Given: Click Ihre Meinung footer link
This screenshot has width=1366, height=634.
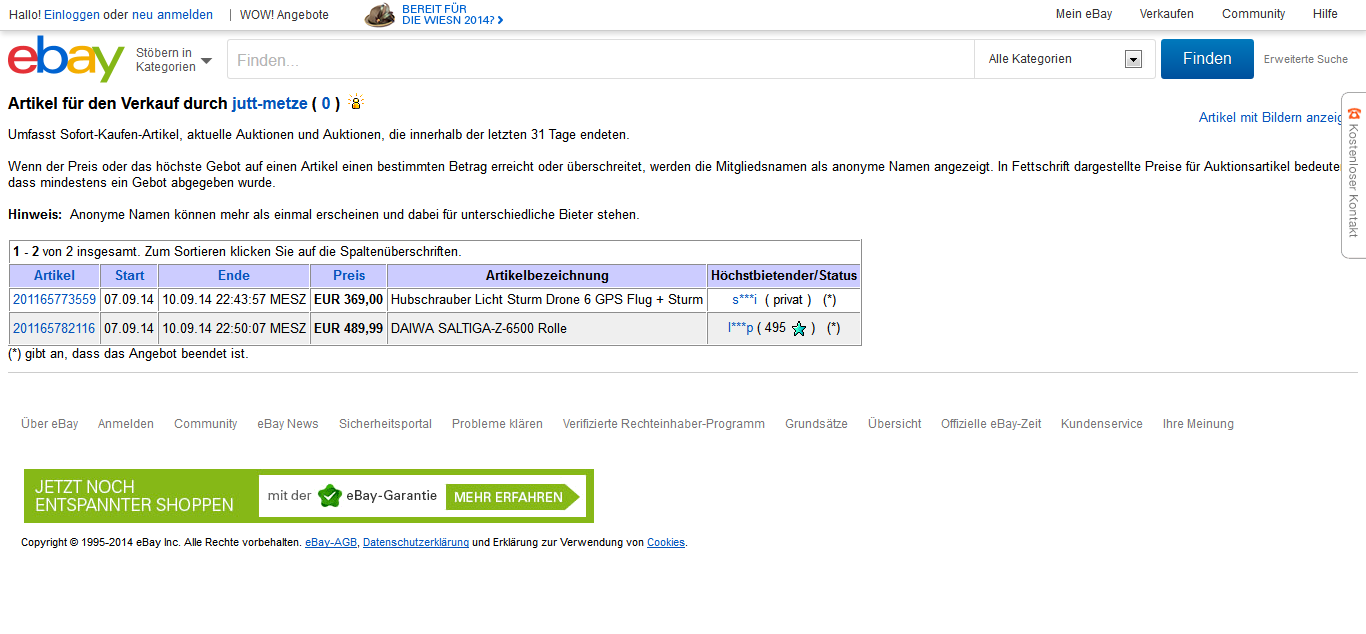Looking at the screenshot, I should coord(1198,424).
